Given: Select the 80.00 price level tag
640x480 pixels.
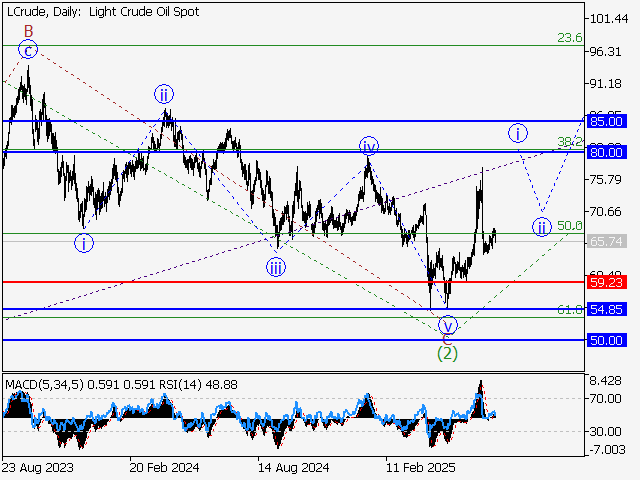Looking at the screenshot, I should pos(606,152).
